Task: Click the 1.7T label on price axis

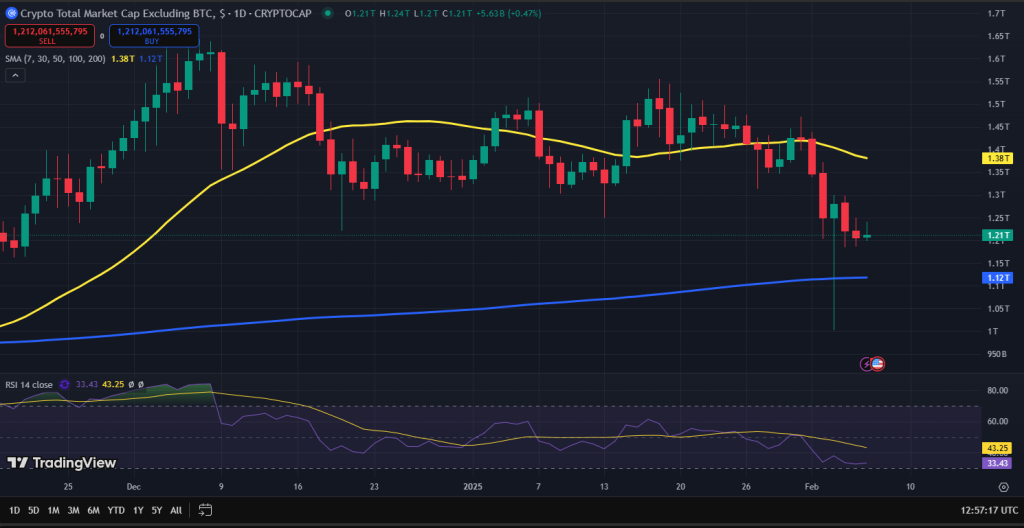Action: 997,13
